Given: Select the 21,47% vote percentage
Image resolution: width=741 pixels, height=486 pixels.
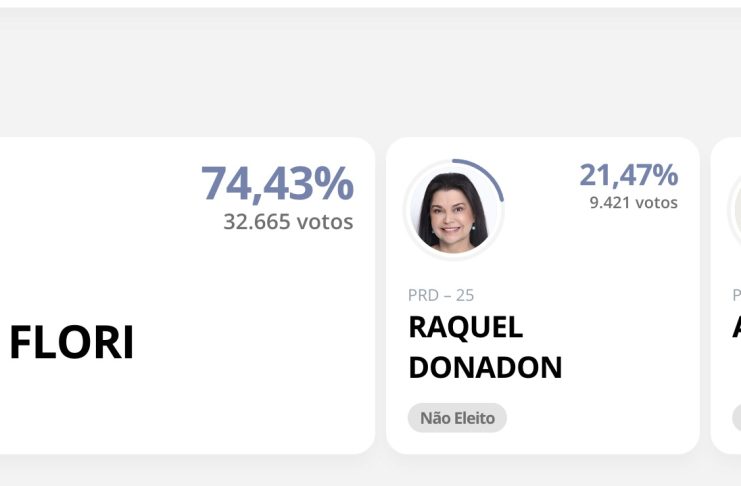Looking at the screenshot, I should 628,175.
